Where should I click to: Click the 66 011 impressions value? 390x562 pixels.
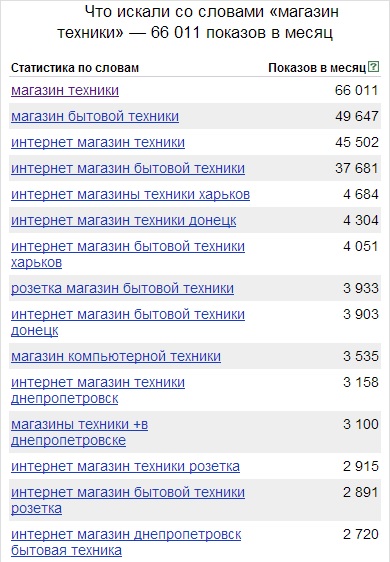[x=356, y=90]
